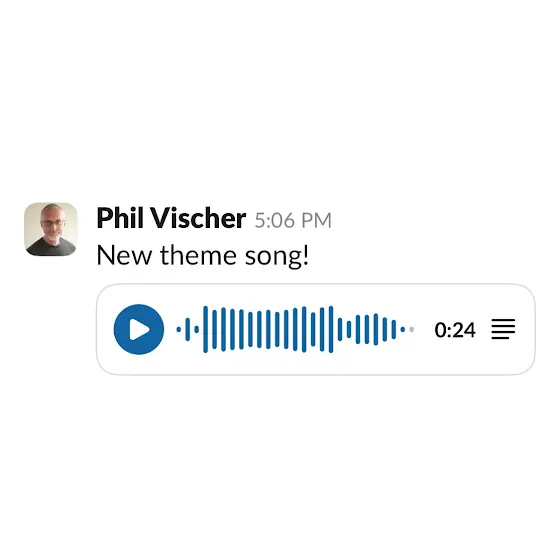Click the Phil Vischer sender name

click(x=171, y=218)
